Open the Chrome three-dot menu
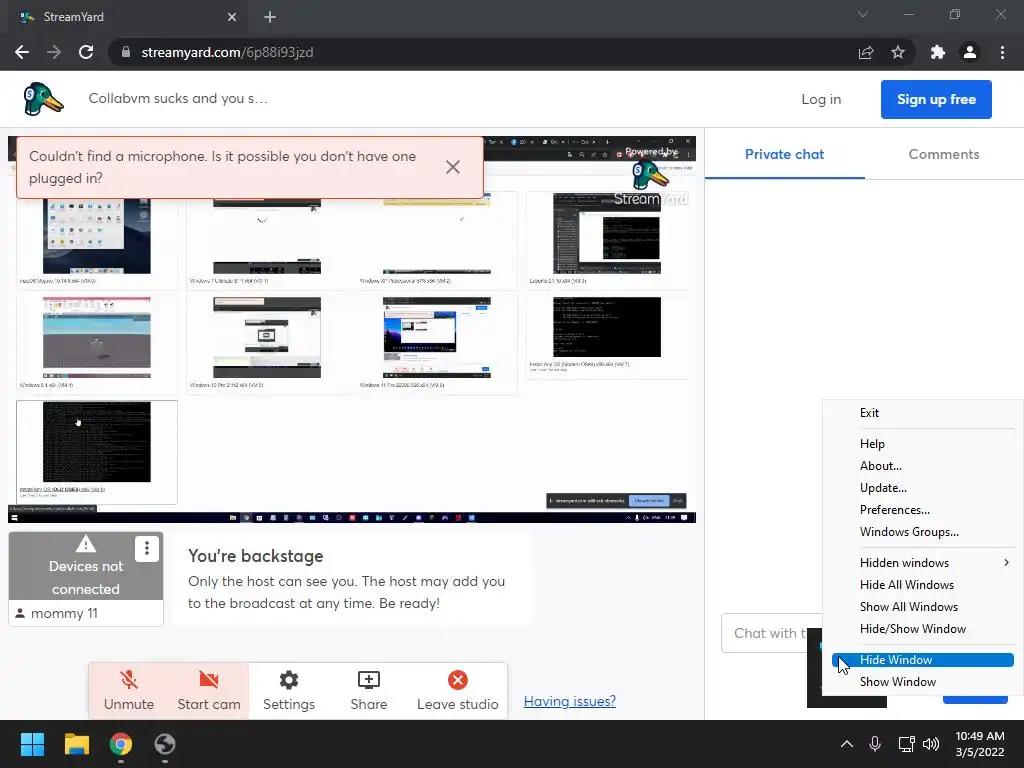The image size is (1024, 768). (1002, 52)
